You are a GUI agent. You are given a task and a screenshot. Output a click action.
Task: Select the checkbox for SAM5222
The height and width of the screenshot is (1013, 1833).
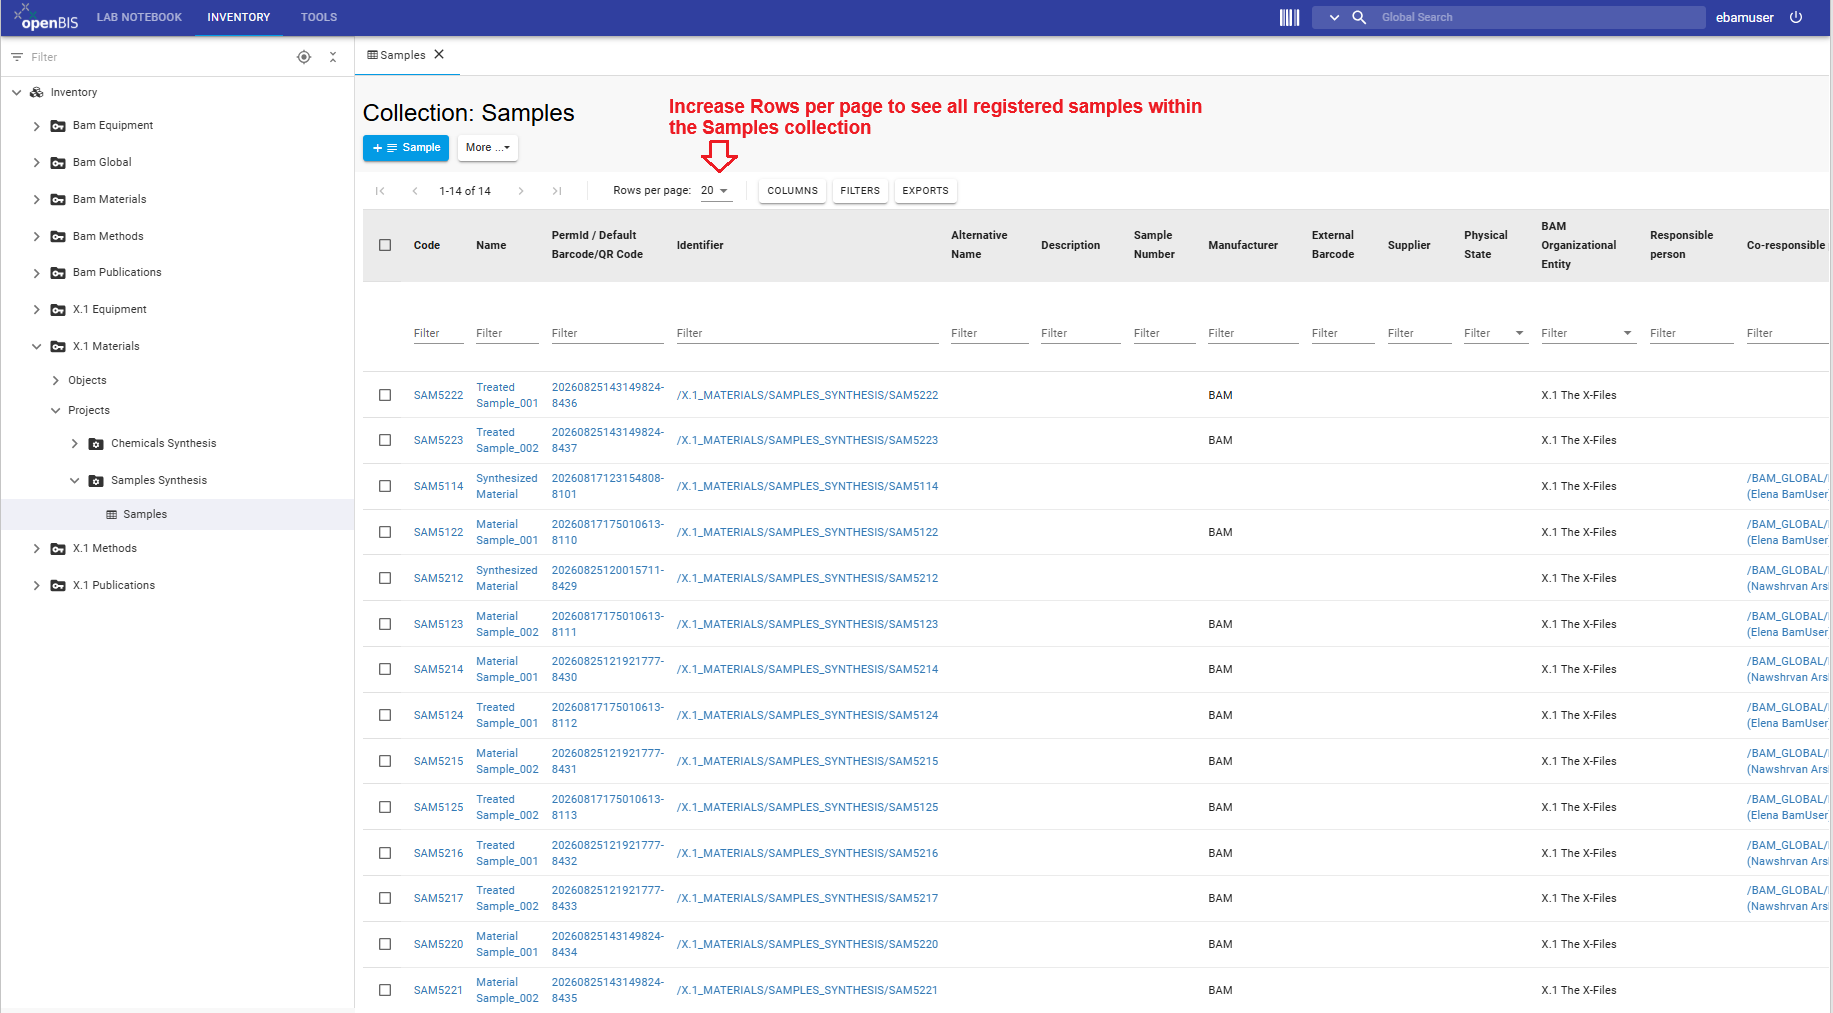385,395
